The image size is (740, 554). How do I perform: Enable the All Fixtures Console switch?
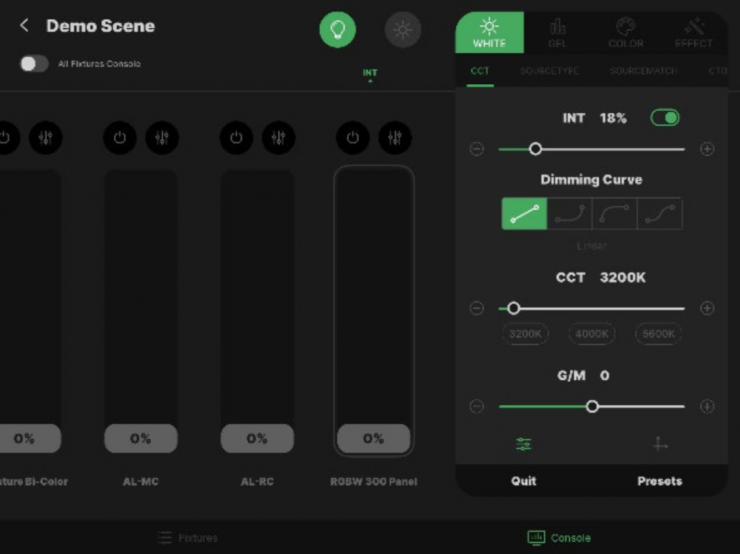tap(34, 64)
